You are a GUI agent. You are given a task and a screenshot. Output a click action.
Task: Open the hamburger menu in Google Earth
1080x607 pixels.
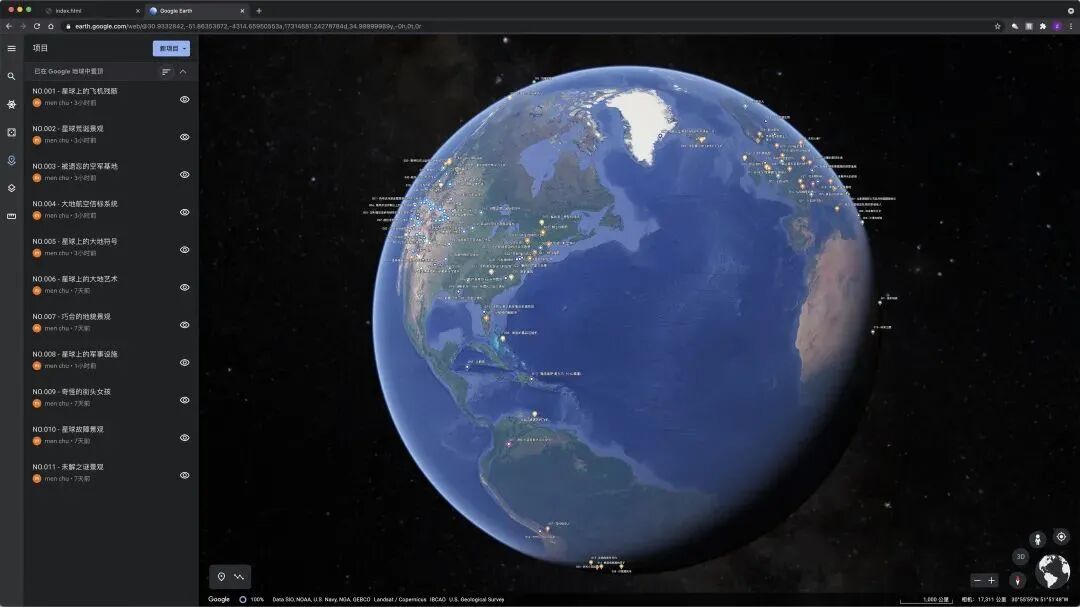[12, 48]
